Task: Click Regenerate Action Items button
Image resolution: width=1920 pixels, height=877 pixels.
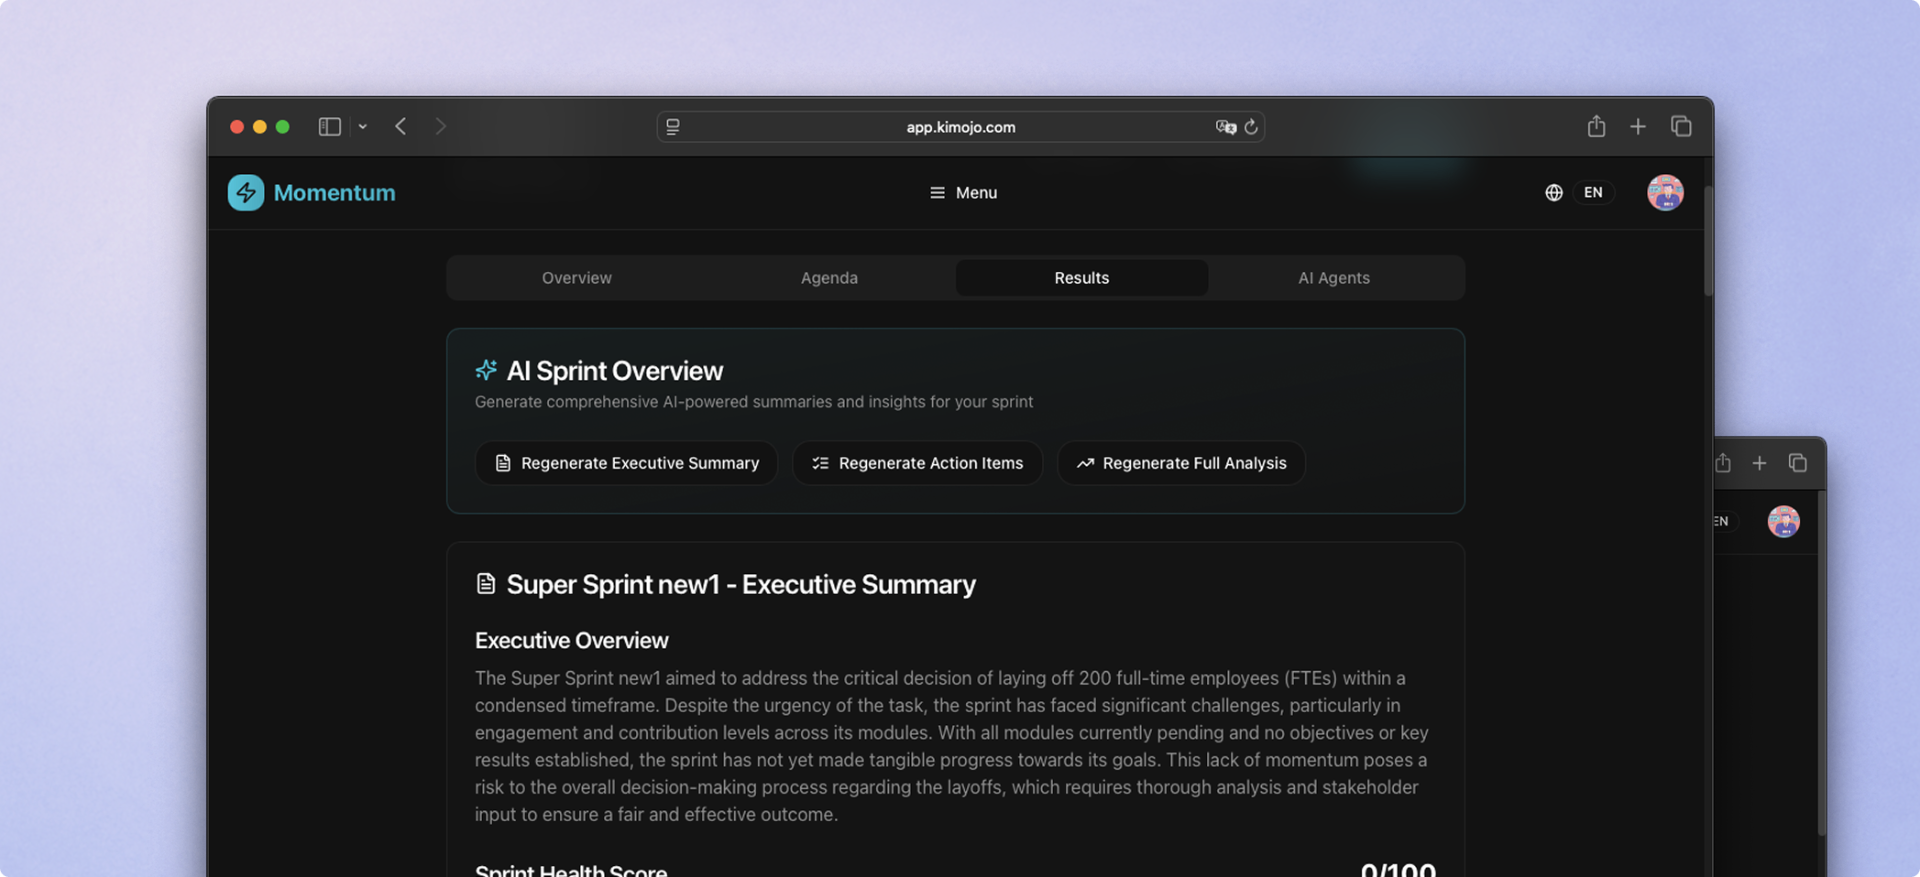Action: [917, 463]
